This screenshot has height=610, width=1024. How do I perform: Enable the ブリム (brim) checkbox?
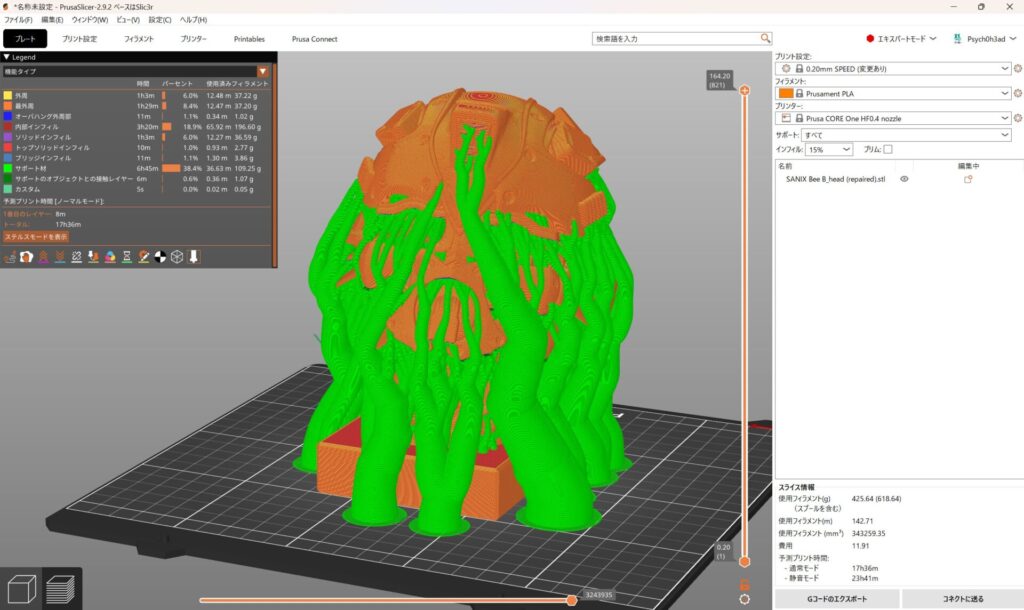887,149
